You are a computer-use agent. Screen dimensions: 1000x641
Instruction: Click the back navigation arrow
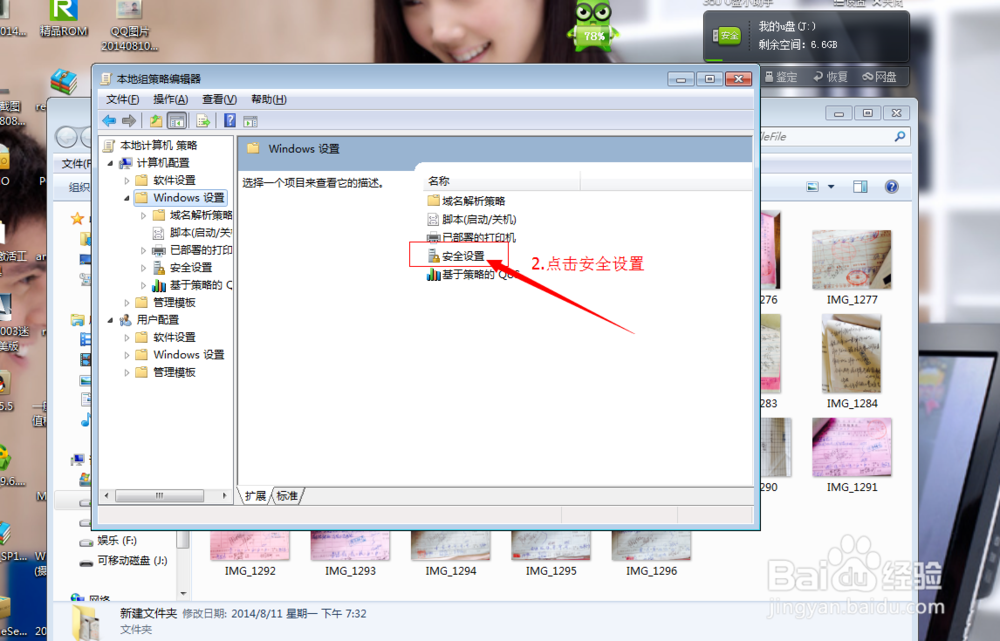point(109,120)
